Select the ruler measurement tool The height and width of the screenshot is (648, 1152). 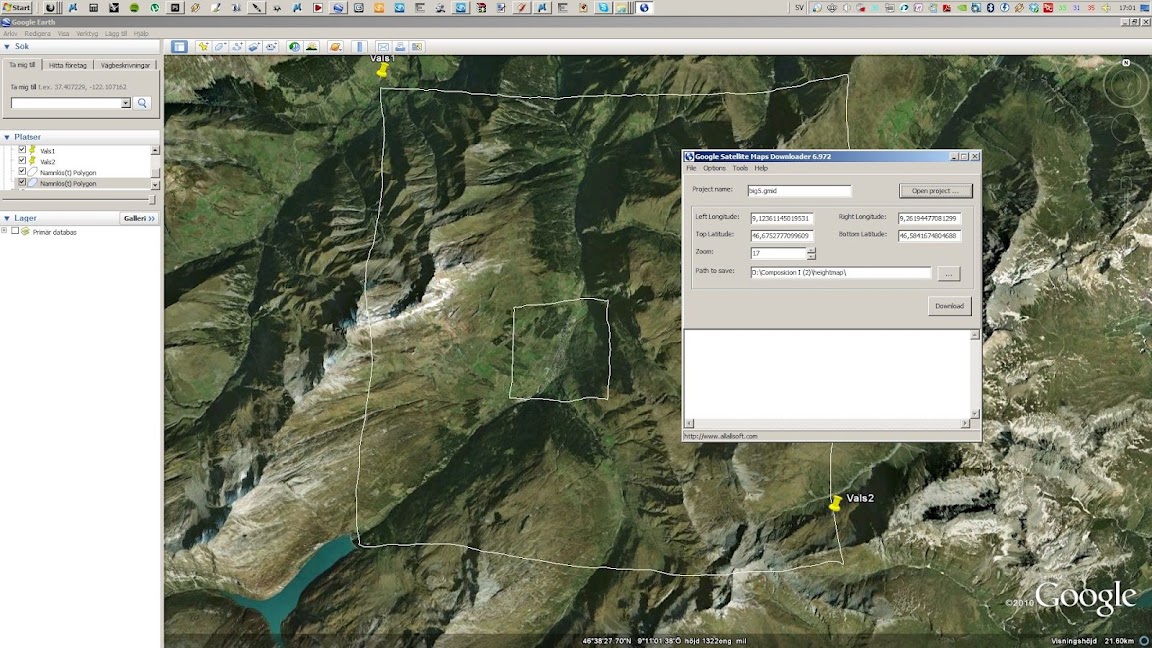pyautogui.click(x=359, y=46)
